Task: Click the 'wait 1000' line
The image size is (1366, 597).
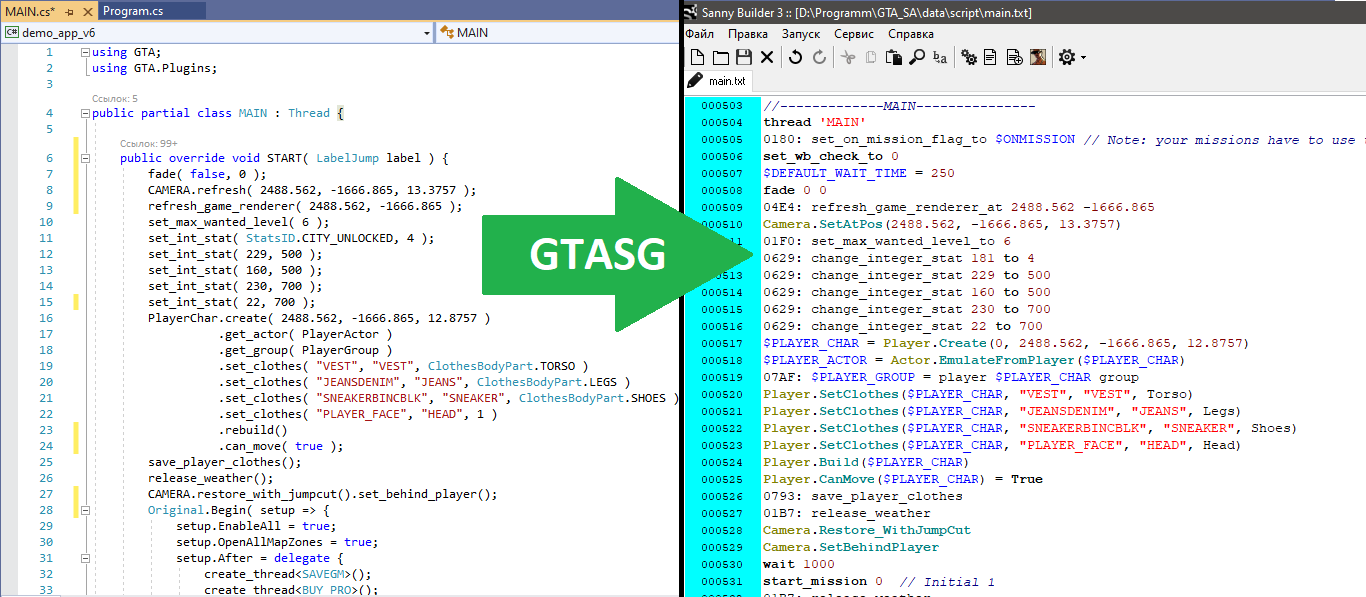Action: point(798,565)
